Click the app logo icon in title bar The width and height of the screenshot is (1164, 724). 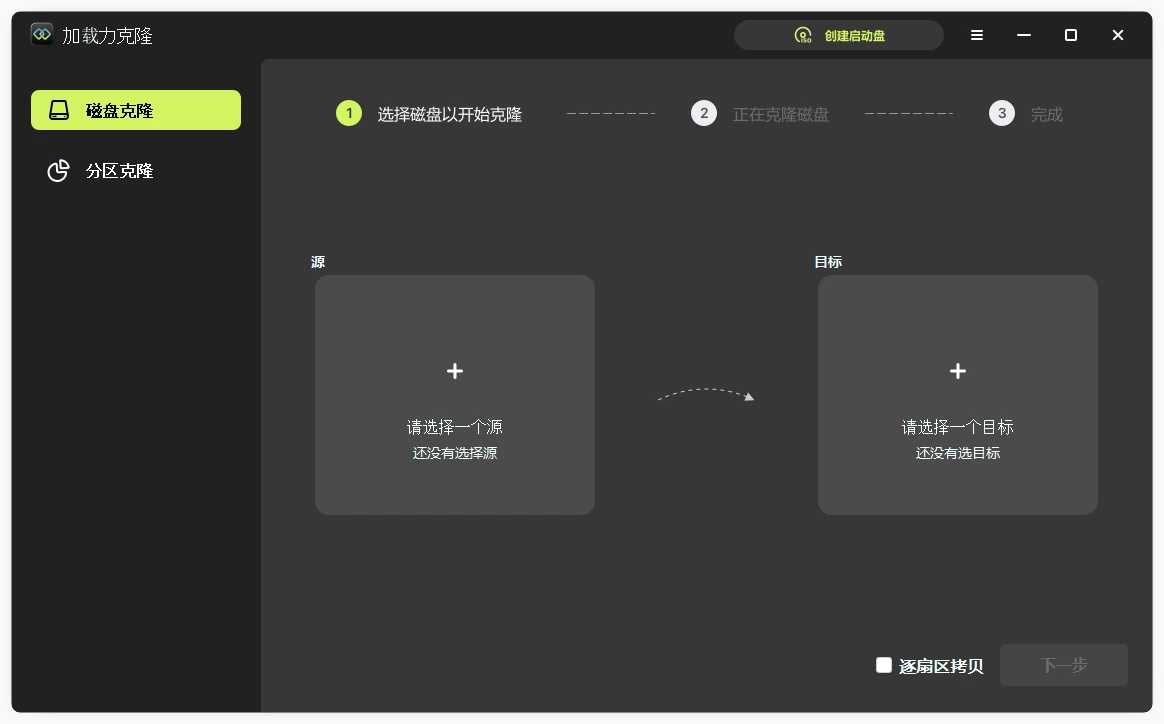coord(40,33)
